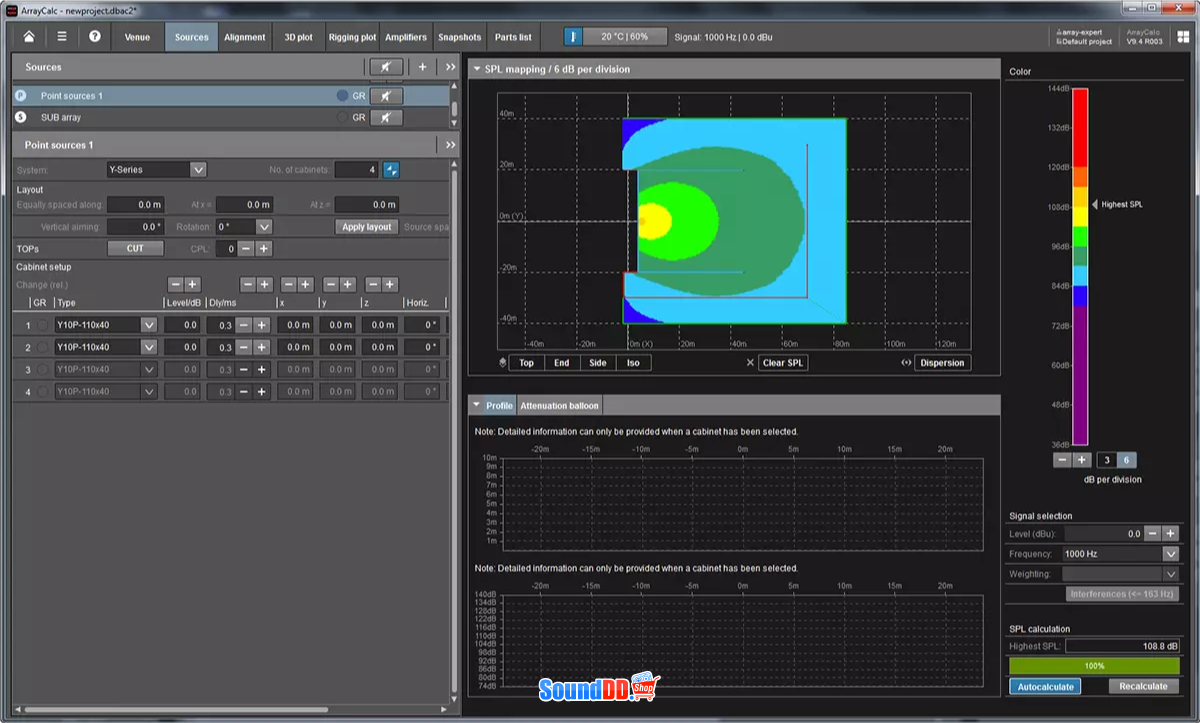Switch to Attenuation balloon tab

point(559,405)
